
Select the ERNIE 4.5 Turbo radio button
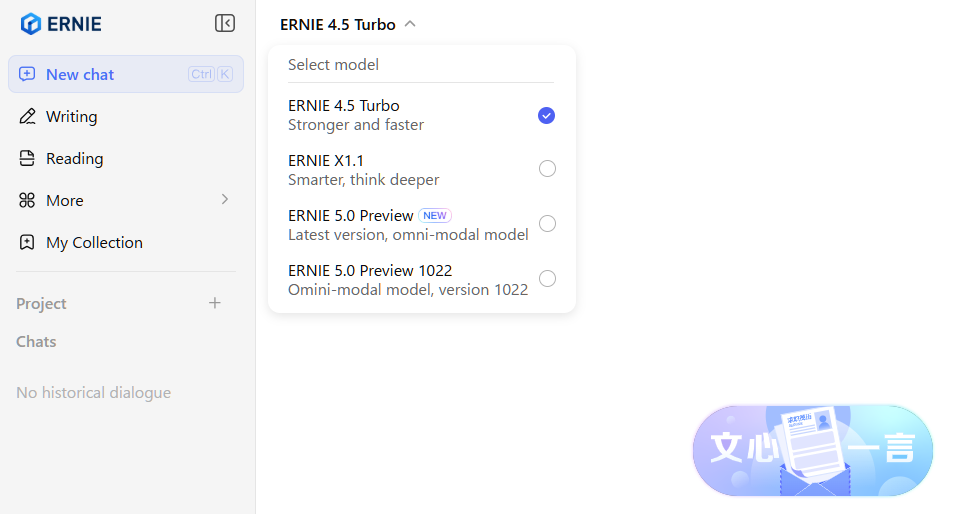point(546,115)
